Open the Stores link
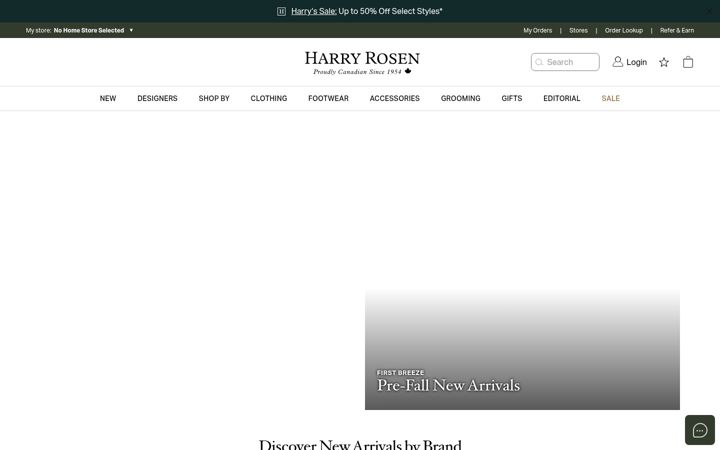Viewport: 720px width, 450px height. coord(578,30)
